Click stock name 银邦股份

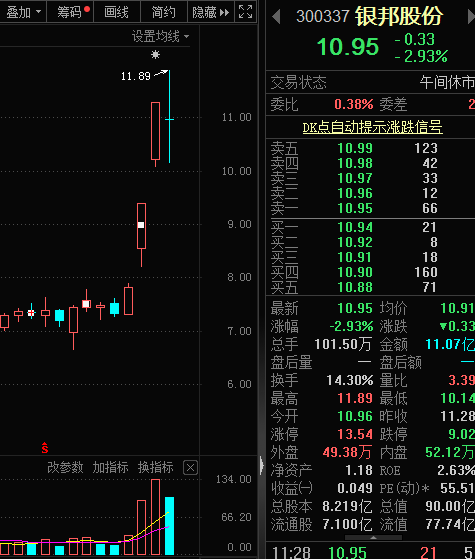[399, 16]
